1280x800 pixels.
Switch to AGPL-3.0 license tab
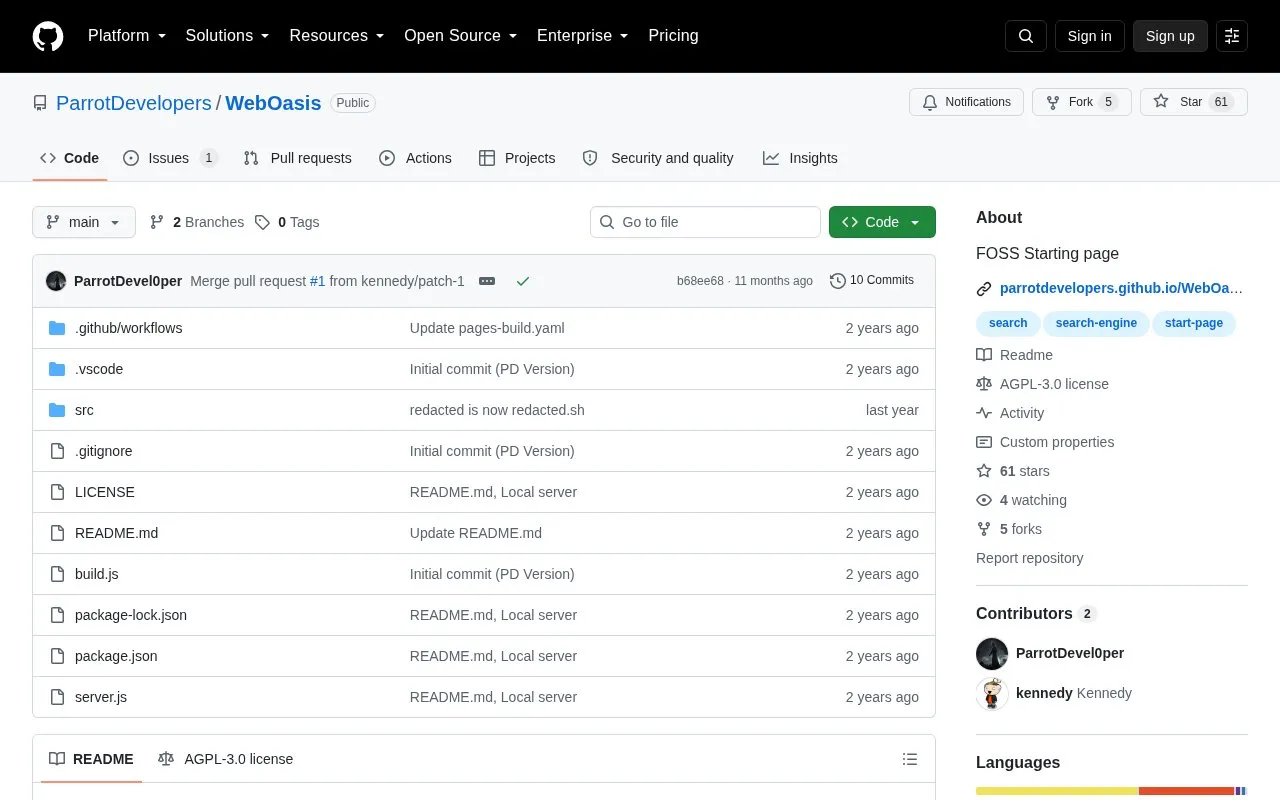pos(226,759)
